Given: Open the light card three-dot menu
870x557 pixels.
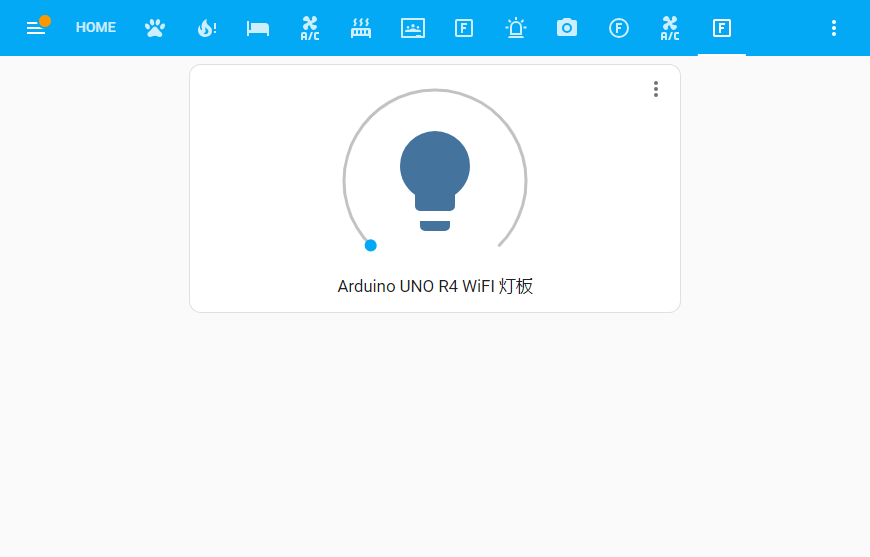Looking at the screenshot, I should [656, 89].
